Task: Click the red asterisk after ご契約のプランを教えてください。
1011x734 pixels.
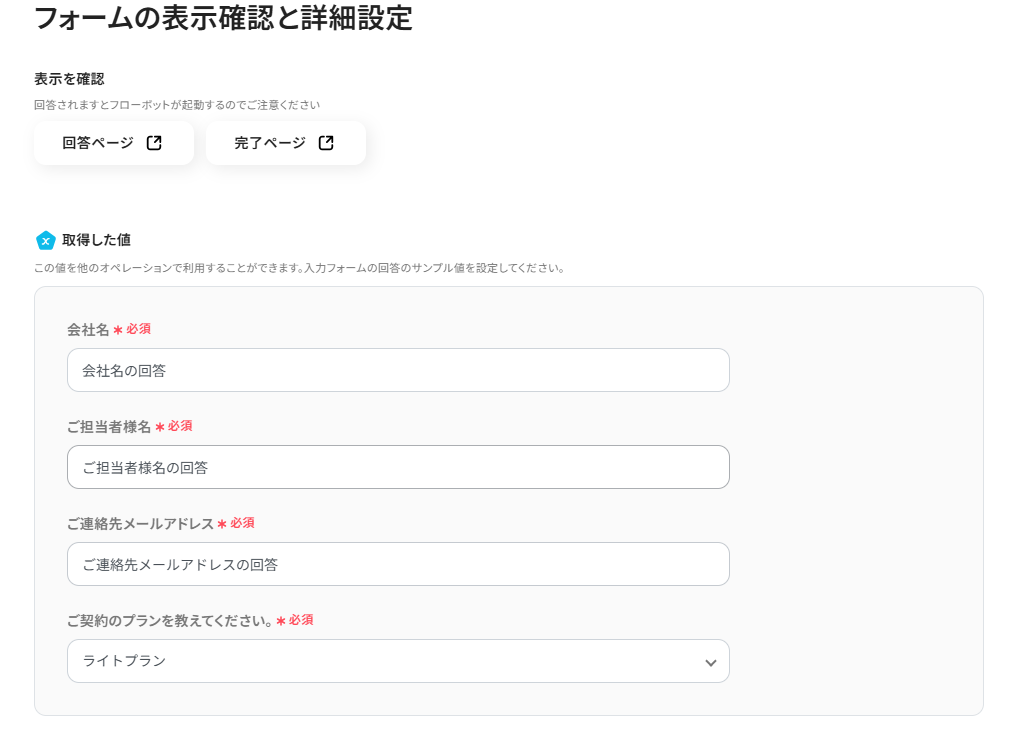Action: pos(281,621)
